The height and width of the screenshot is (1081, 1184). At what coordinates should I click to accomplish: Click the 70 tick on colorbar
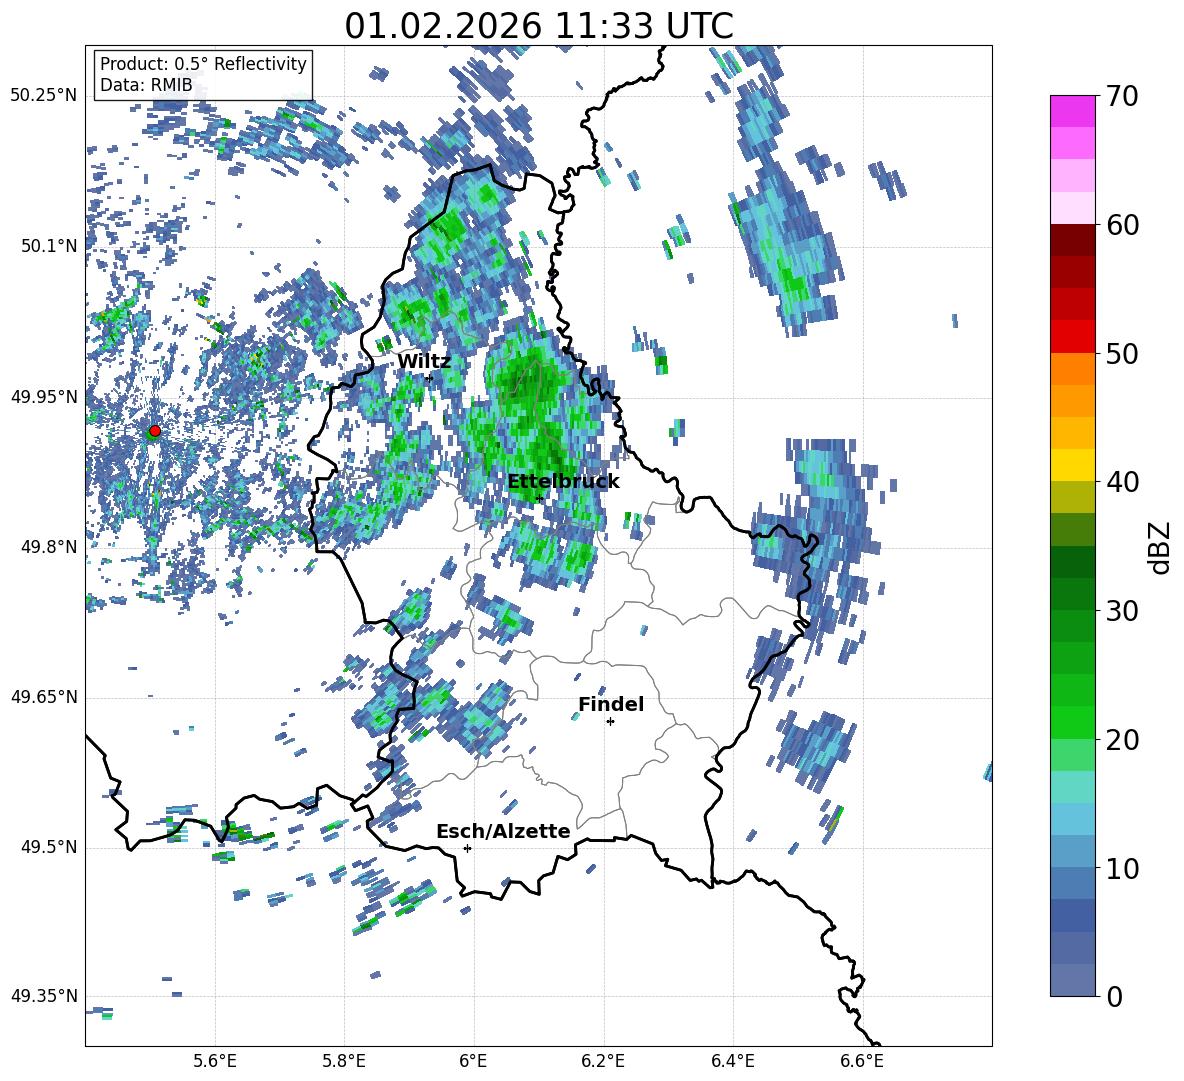pyautogui.click(x=1123, y=96)
